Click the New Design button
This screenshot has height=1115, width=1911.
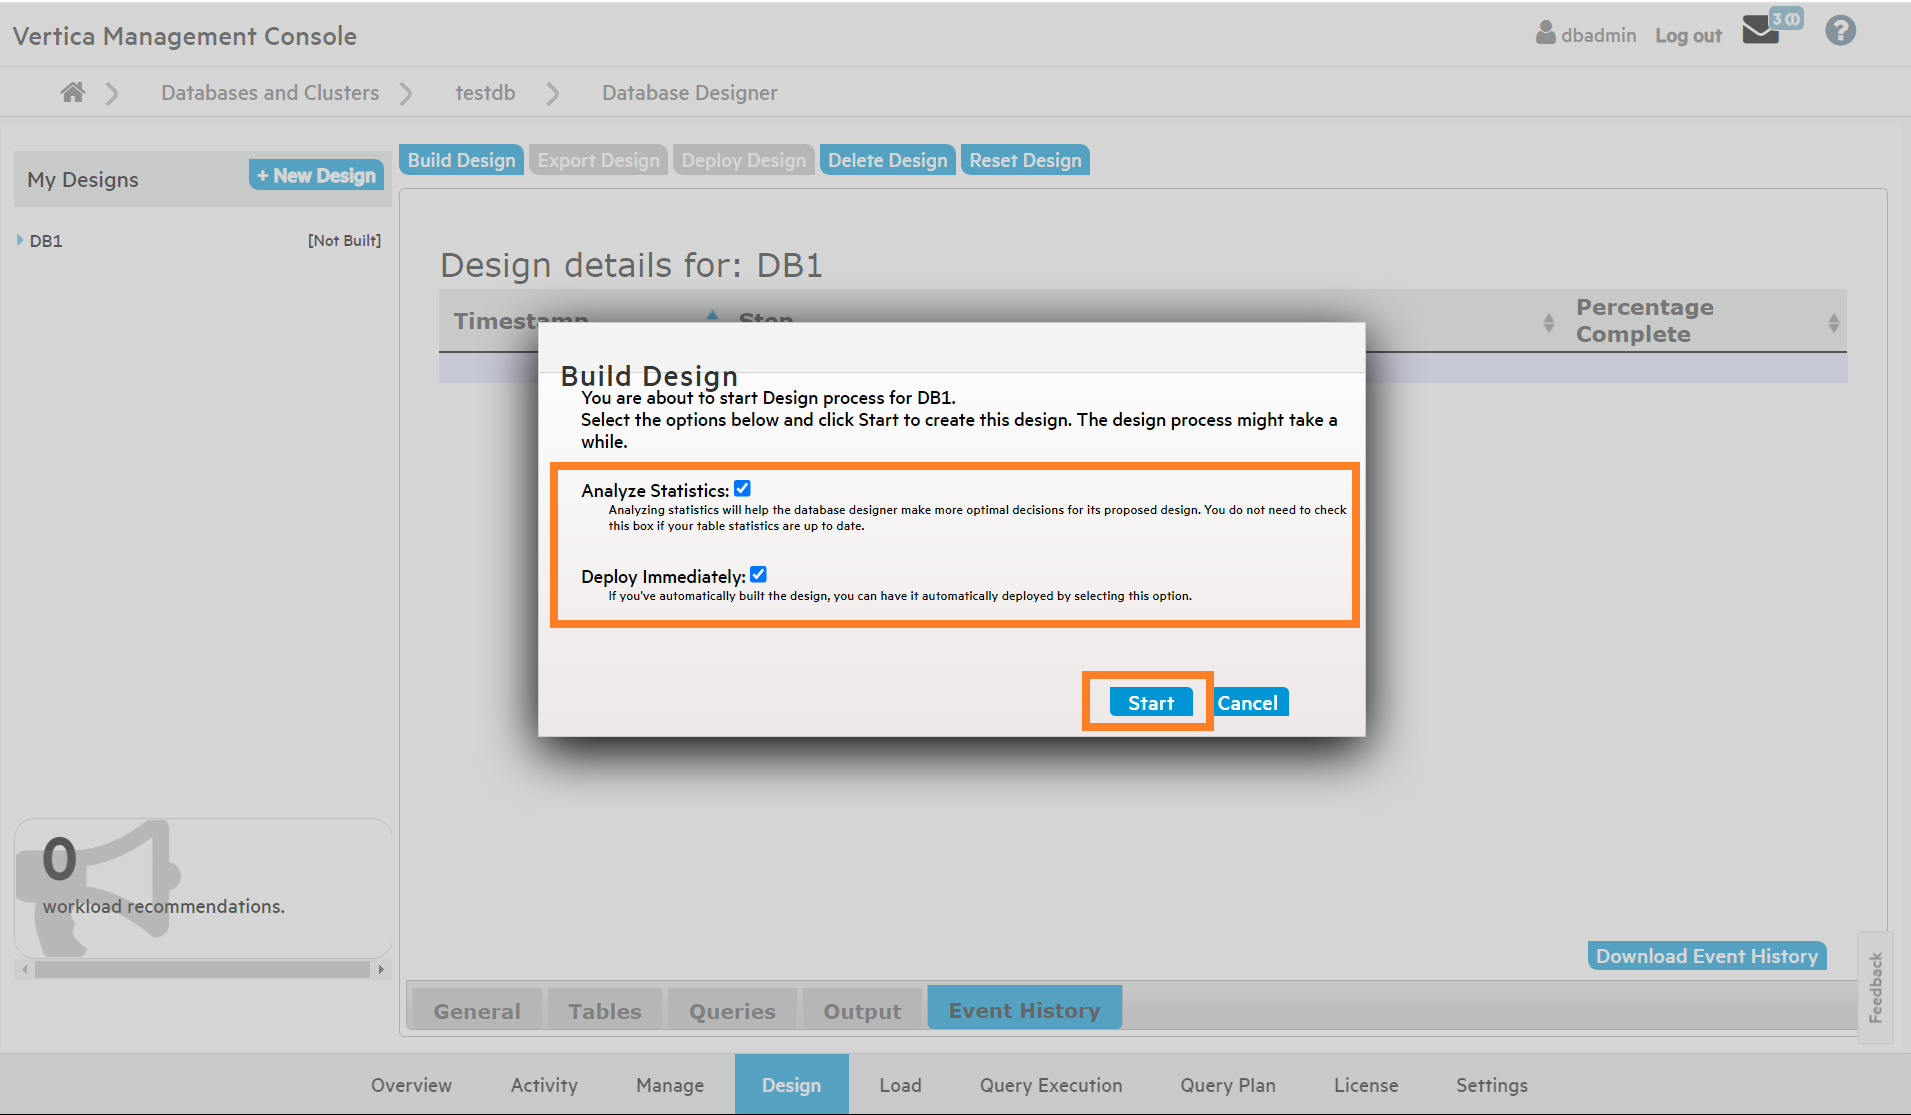[316, 175]
